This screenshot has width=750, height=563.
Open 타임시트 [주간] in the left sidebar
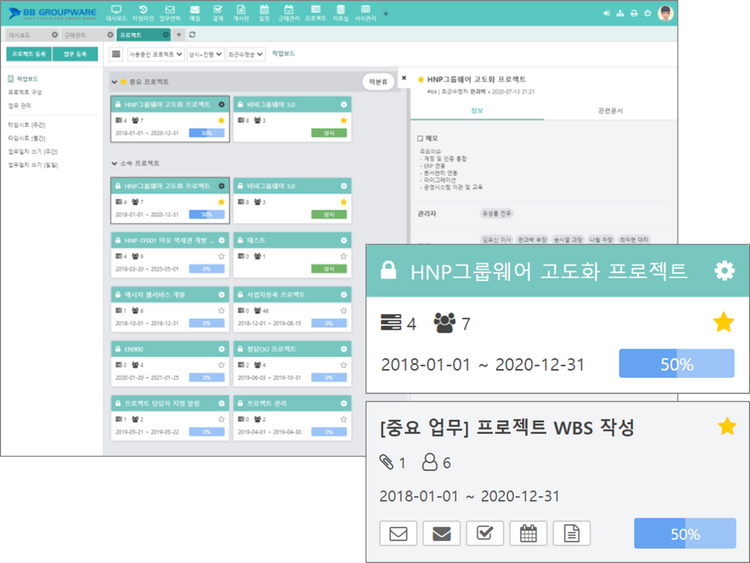[27, 125]
